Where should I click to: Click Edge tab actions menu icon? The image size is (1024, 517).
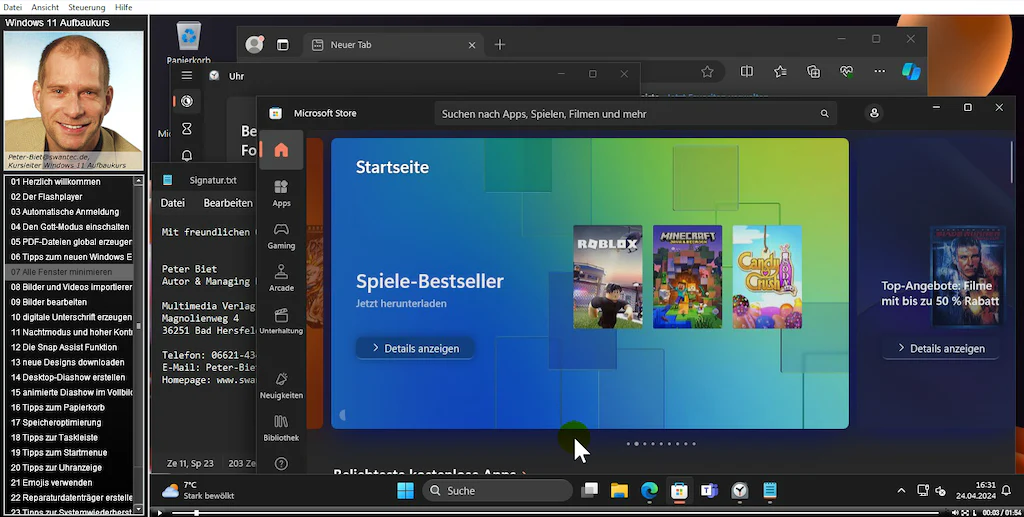[283, 45]
